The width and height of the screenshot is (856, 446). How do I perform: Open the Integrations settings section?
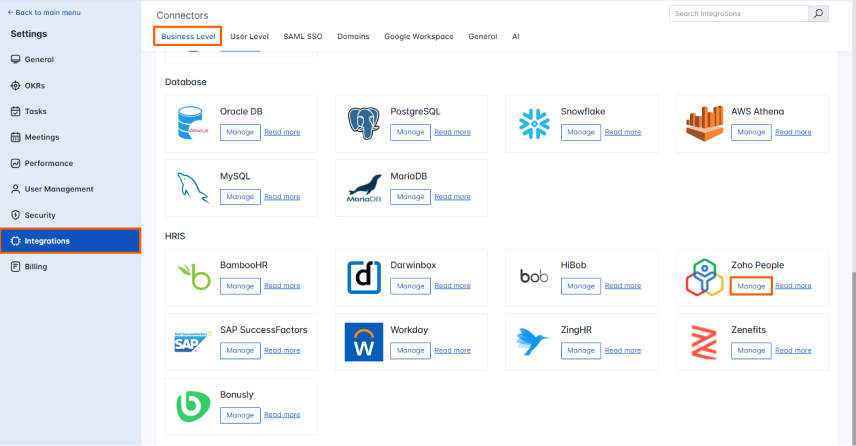[x=70, y=241]
